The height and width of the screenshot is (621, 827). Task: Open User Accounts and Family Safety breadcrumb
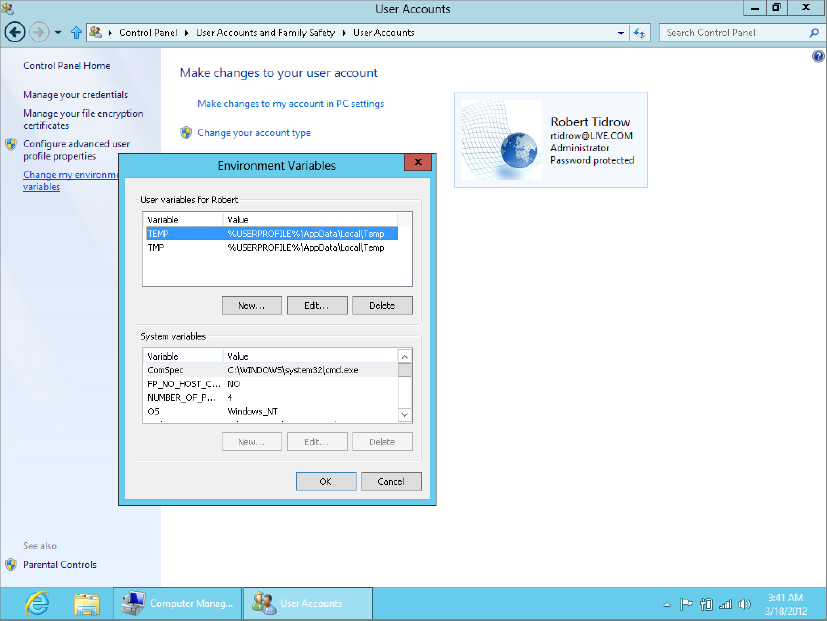pyautogui.click(x=267, y=31)
